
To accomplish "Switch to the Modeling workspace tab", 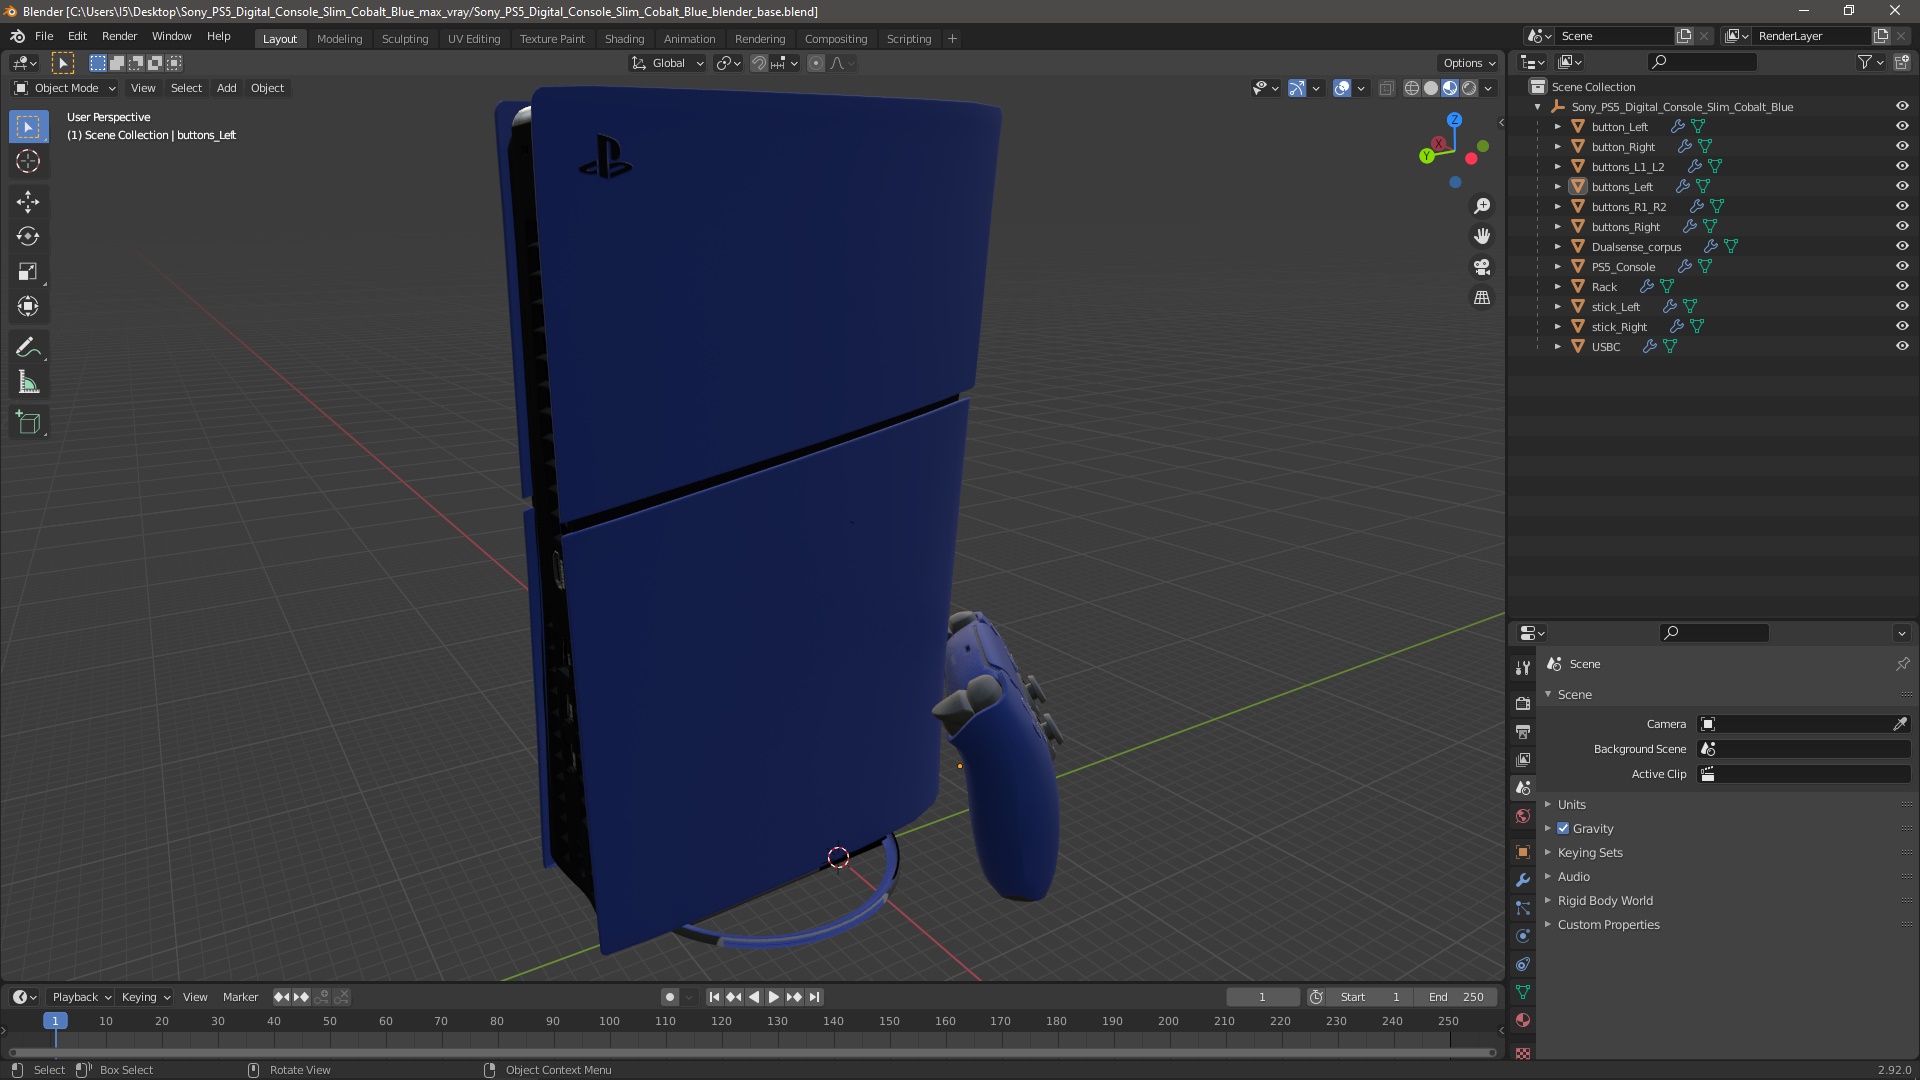I will (339, 39).
